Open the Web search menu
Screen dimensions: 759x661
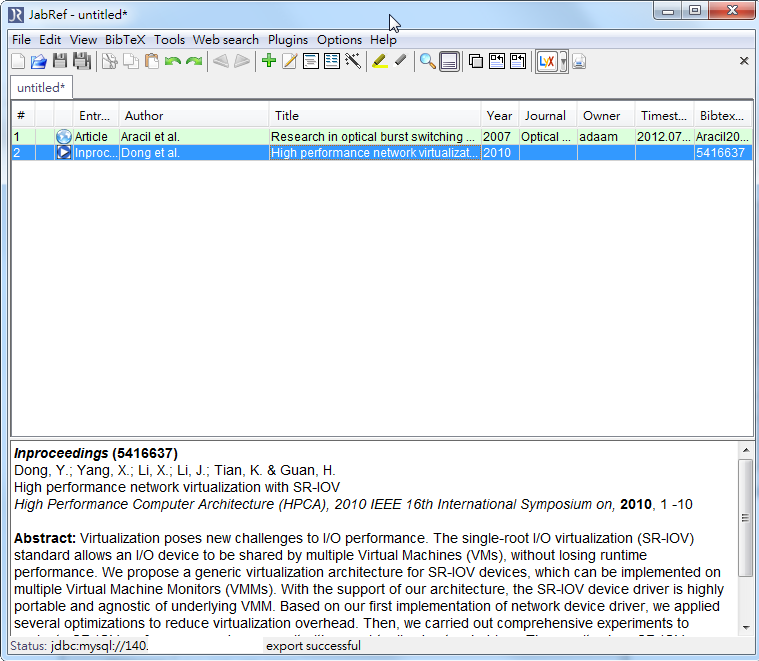(x=226, y=40)
